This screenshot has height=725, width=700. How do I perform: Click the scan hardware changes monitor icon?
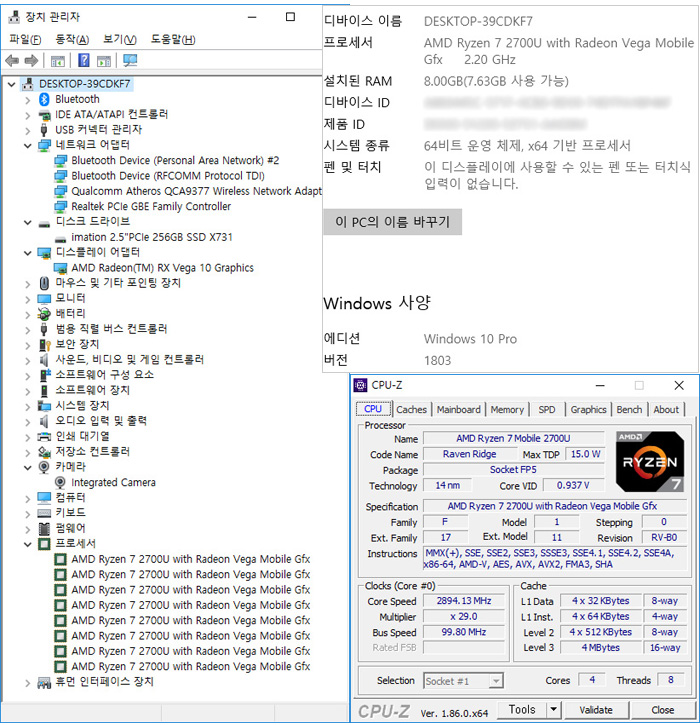pos(130,60)
